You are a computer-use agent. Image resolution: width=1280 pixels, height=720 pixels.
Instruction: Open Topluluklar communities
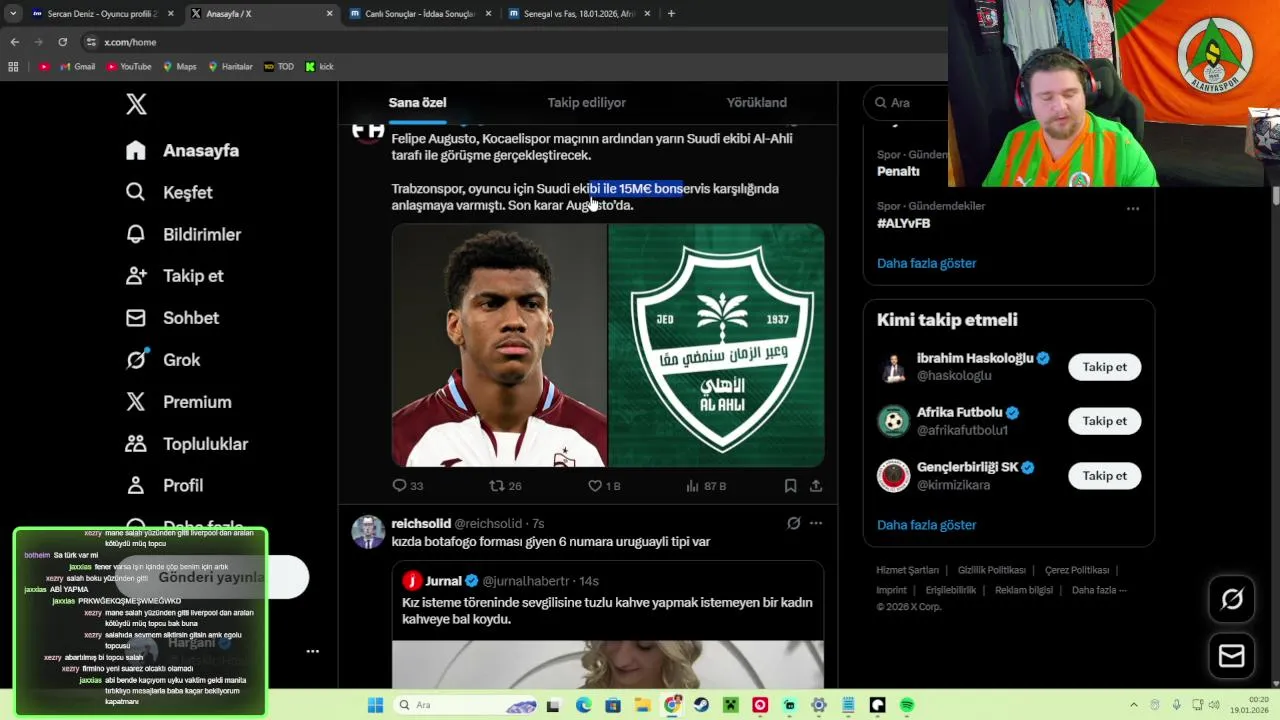(x=186, y=444)
